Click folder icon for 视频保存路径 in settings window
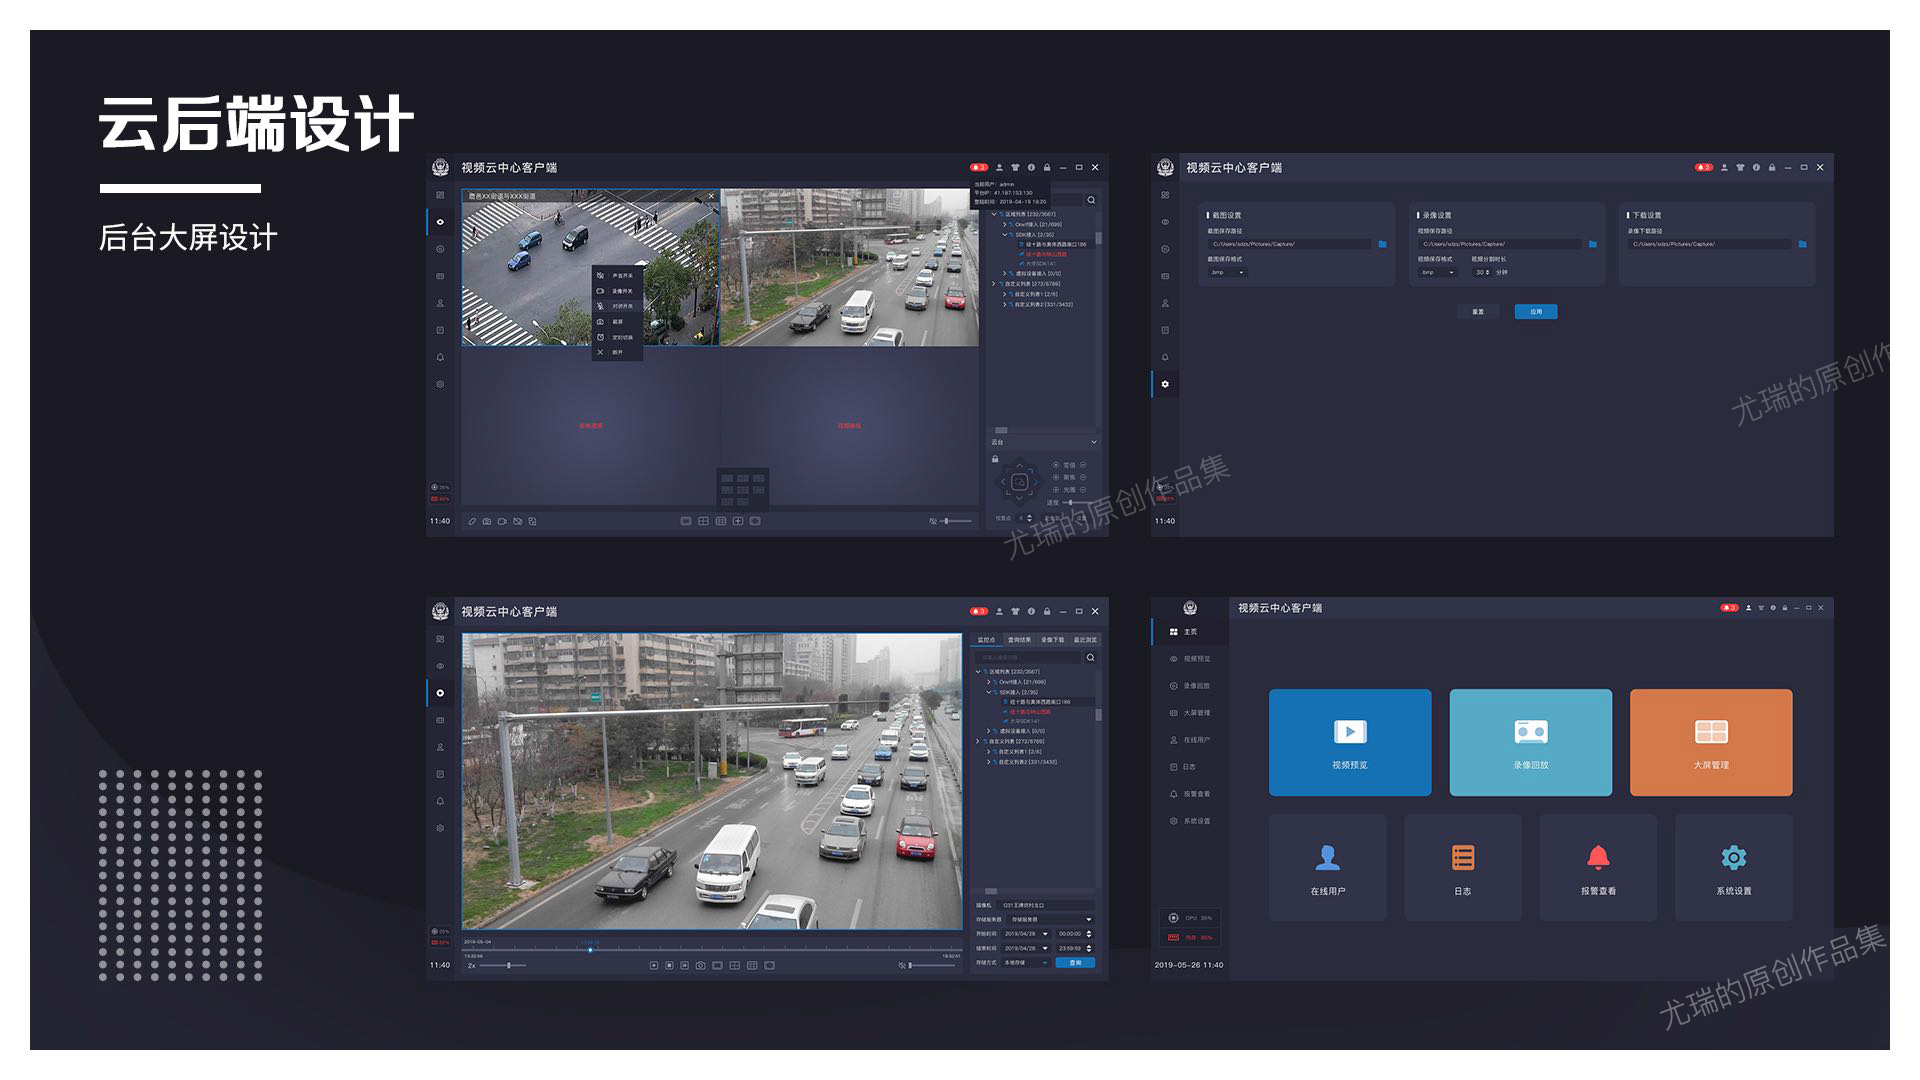Image resolution: width=1920 pixels, height=1080 pixels. (1593, 244)
